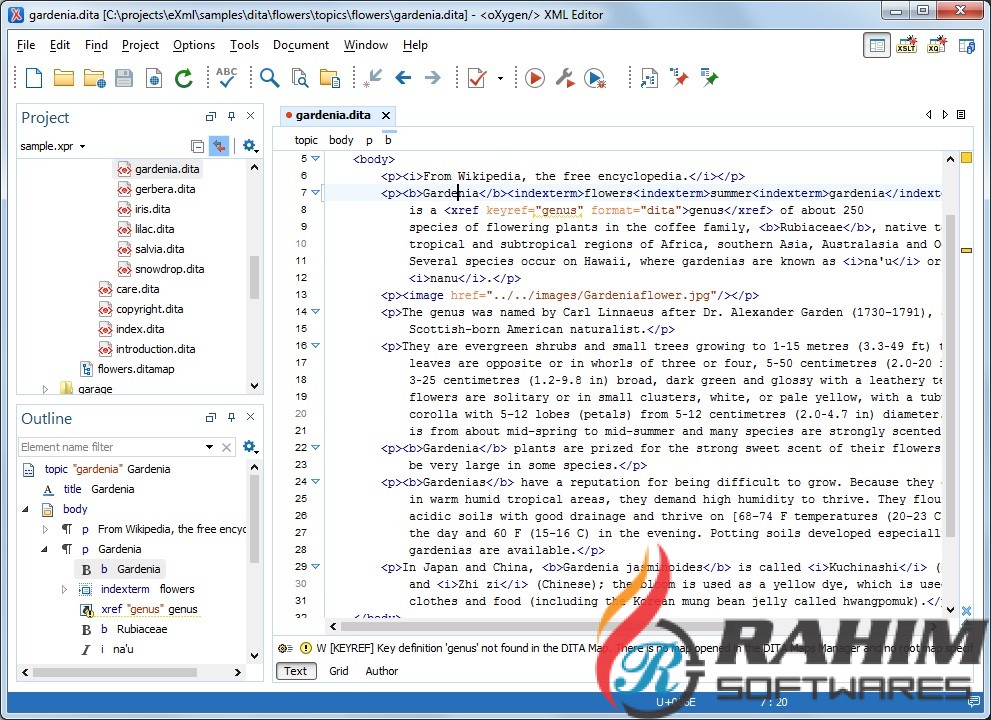
Task: Click the yellow validation status square
Action: [x=966, y=157]
